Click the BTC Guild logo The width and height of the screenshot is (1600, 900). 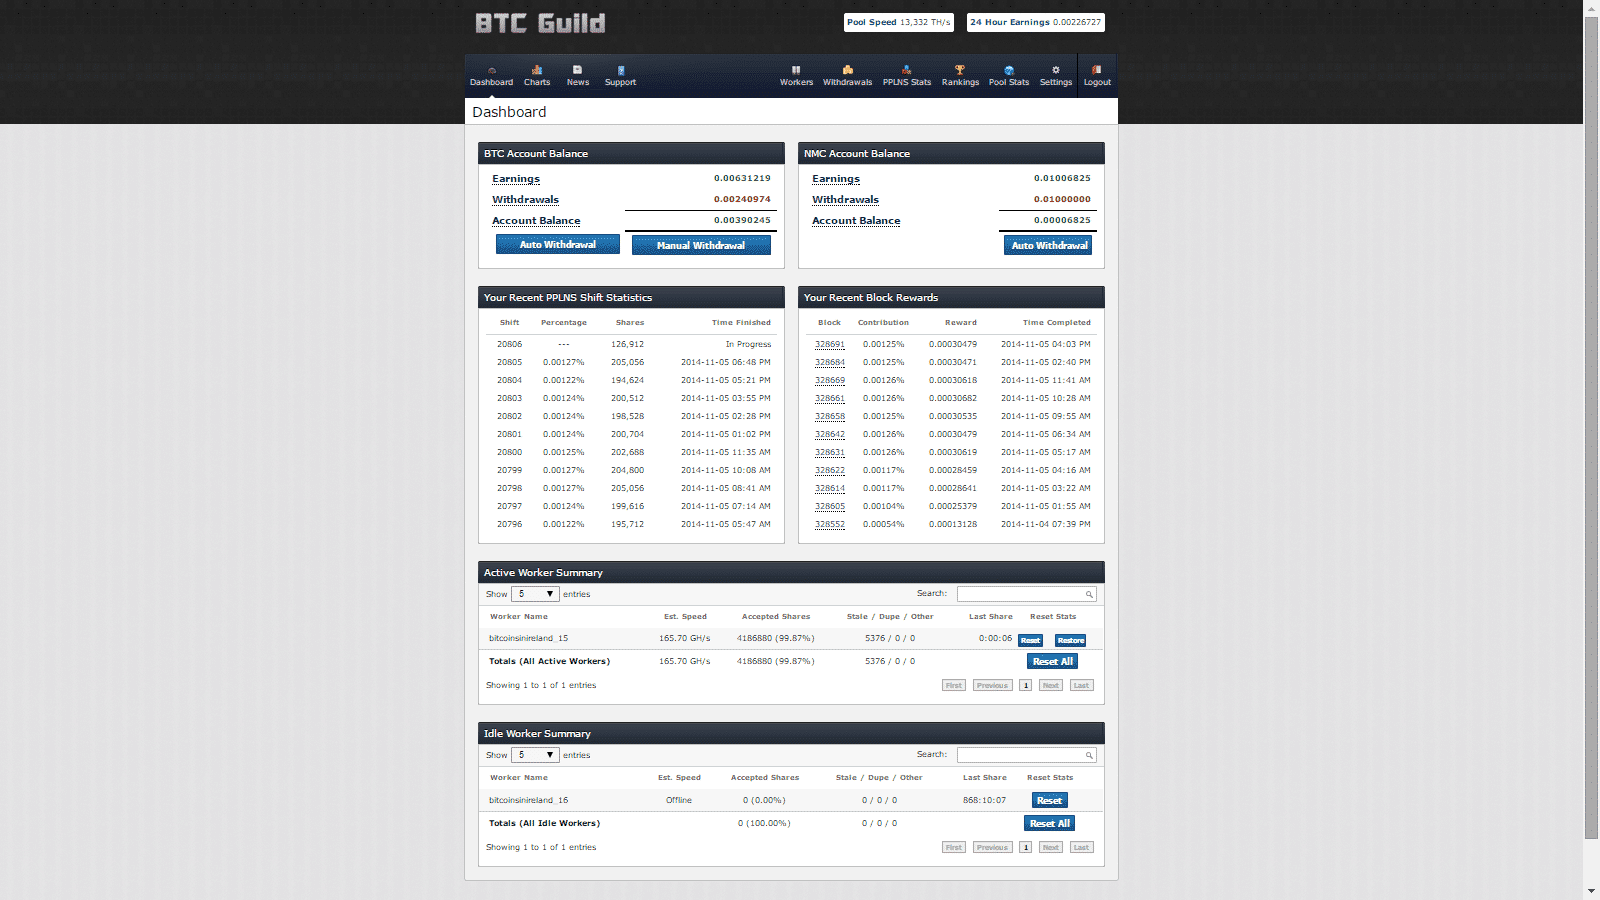pyautogui.click(x=540, y=23)
